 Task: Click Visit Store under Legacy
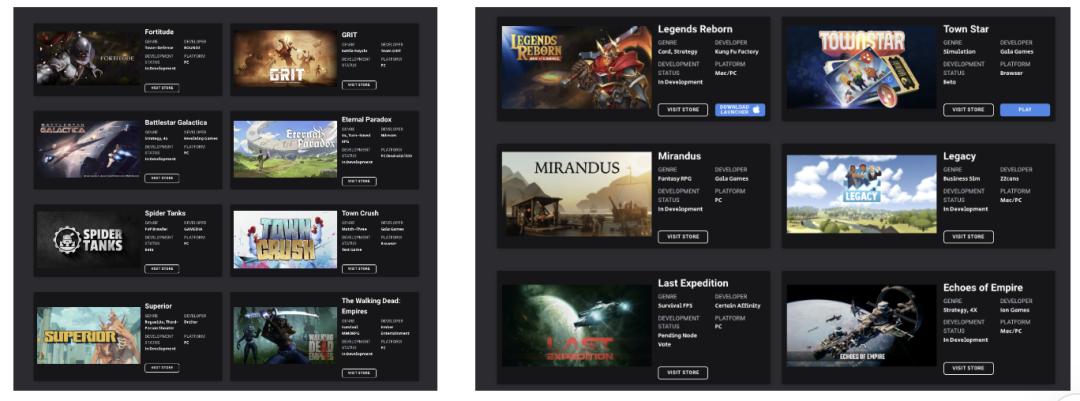click(x=967, y=237)
